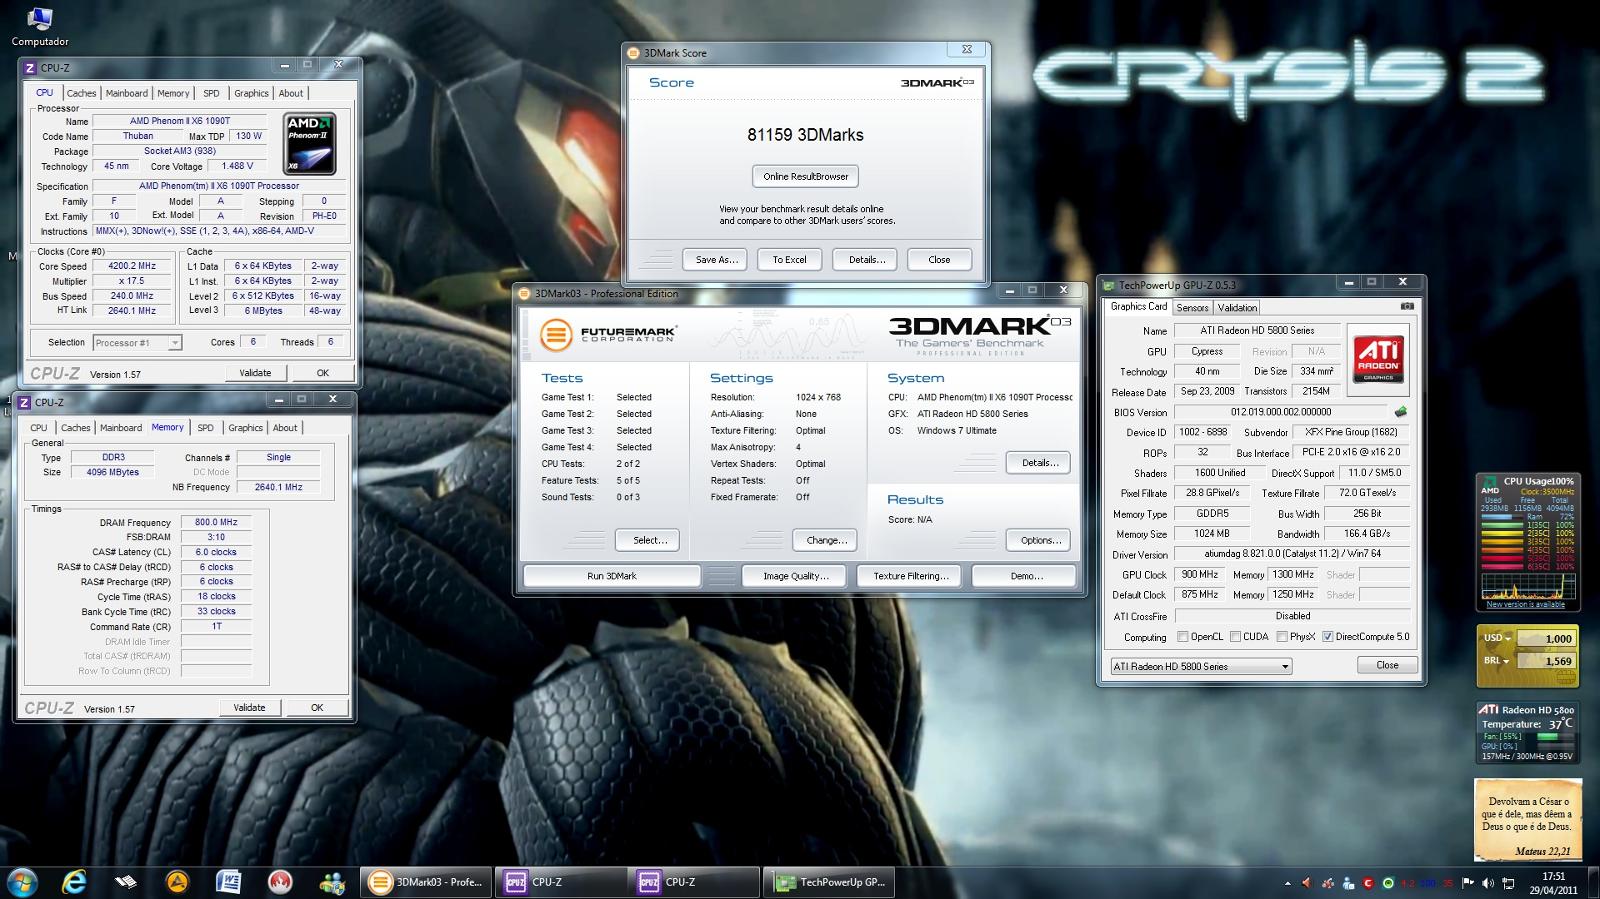Screen dimensions: 1600x899
Task: Click the USD amount field 1,000
Action: click(1546, 638)
